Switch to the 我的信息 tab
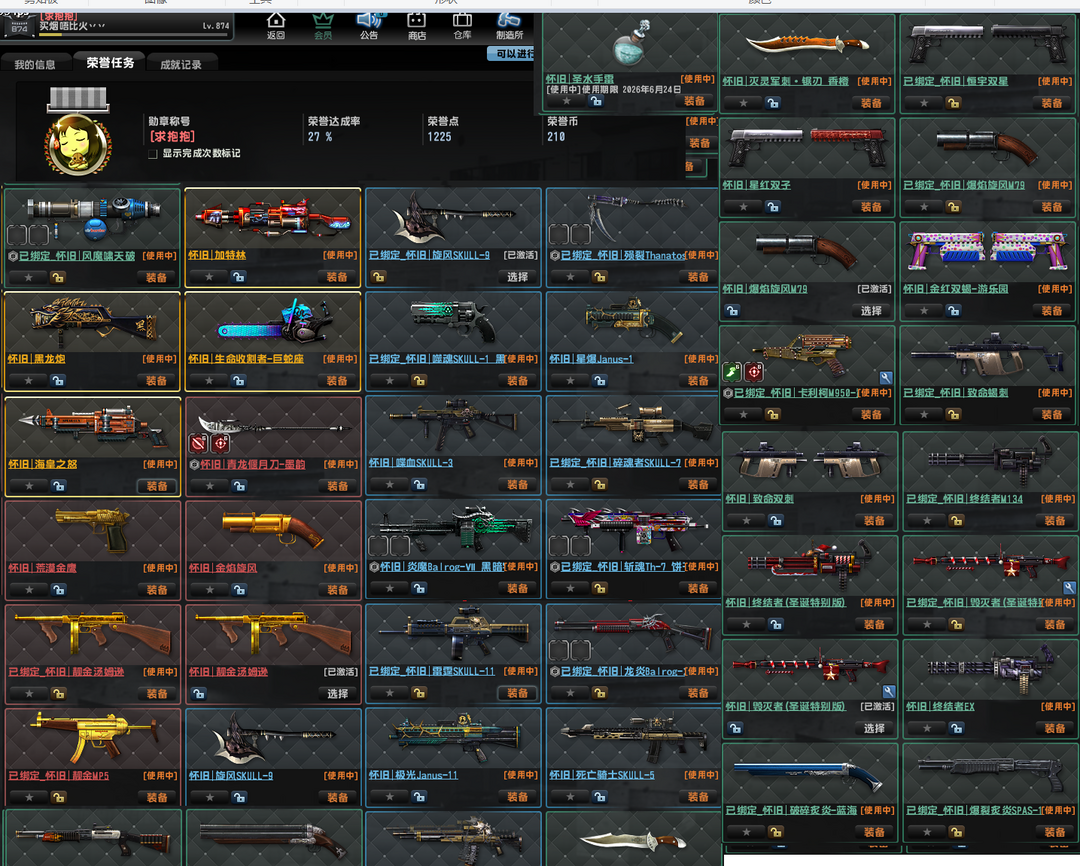1080x866 pixels. tap(35, 65)
